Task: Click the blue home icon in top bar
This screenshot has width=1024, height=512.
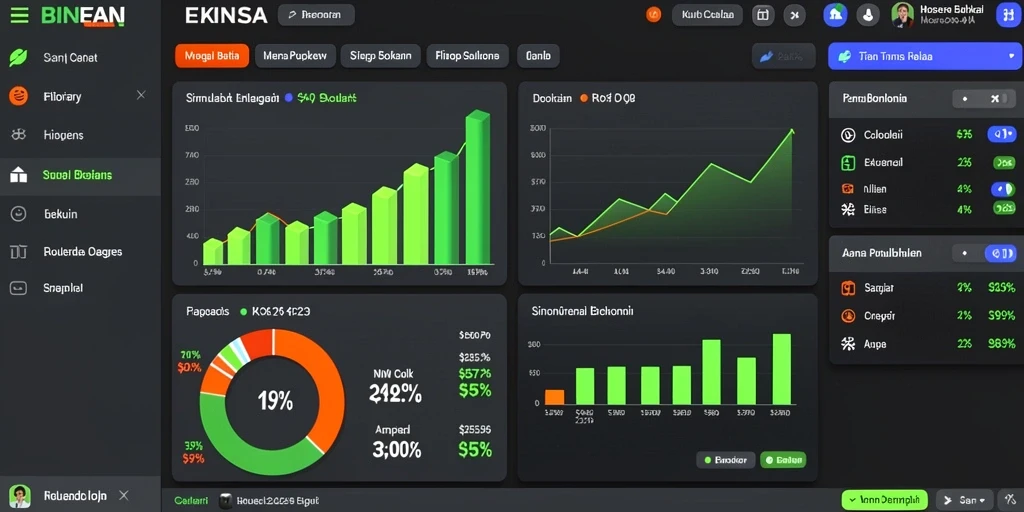Action: [835, 15]
